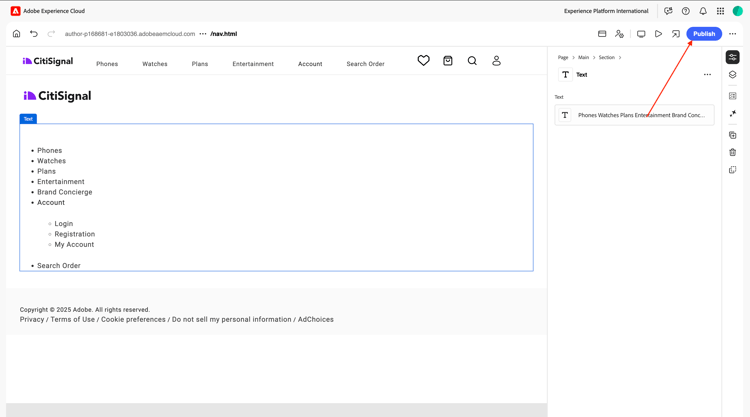Screen dimensions: 750x417
Task: Open page in new window icon
Action: coord(675,33)
